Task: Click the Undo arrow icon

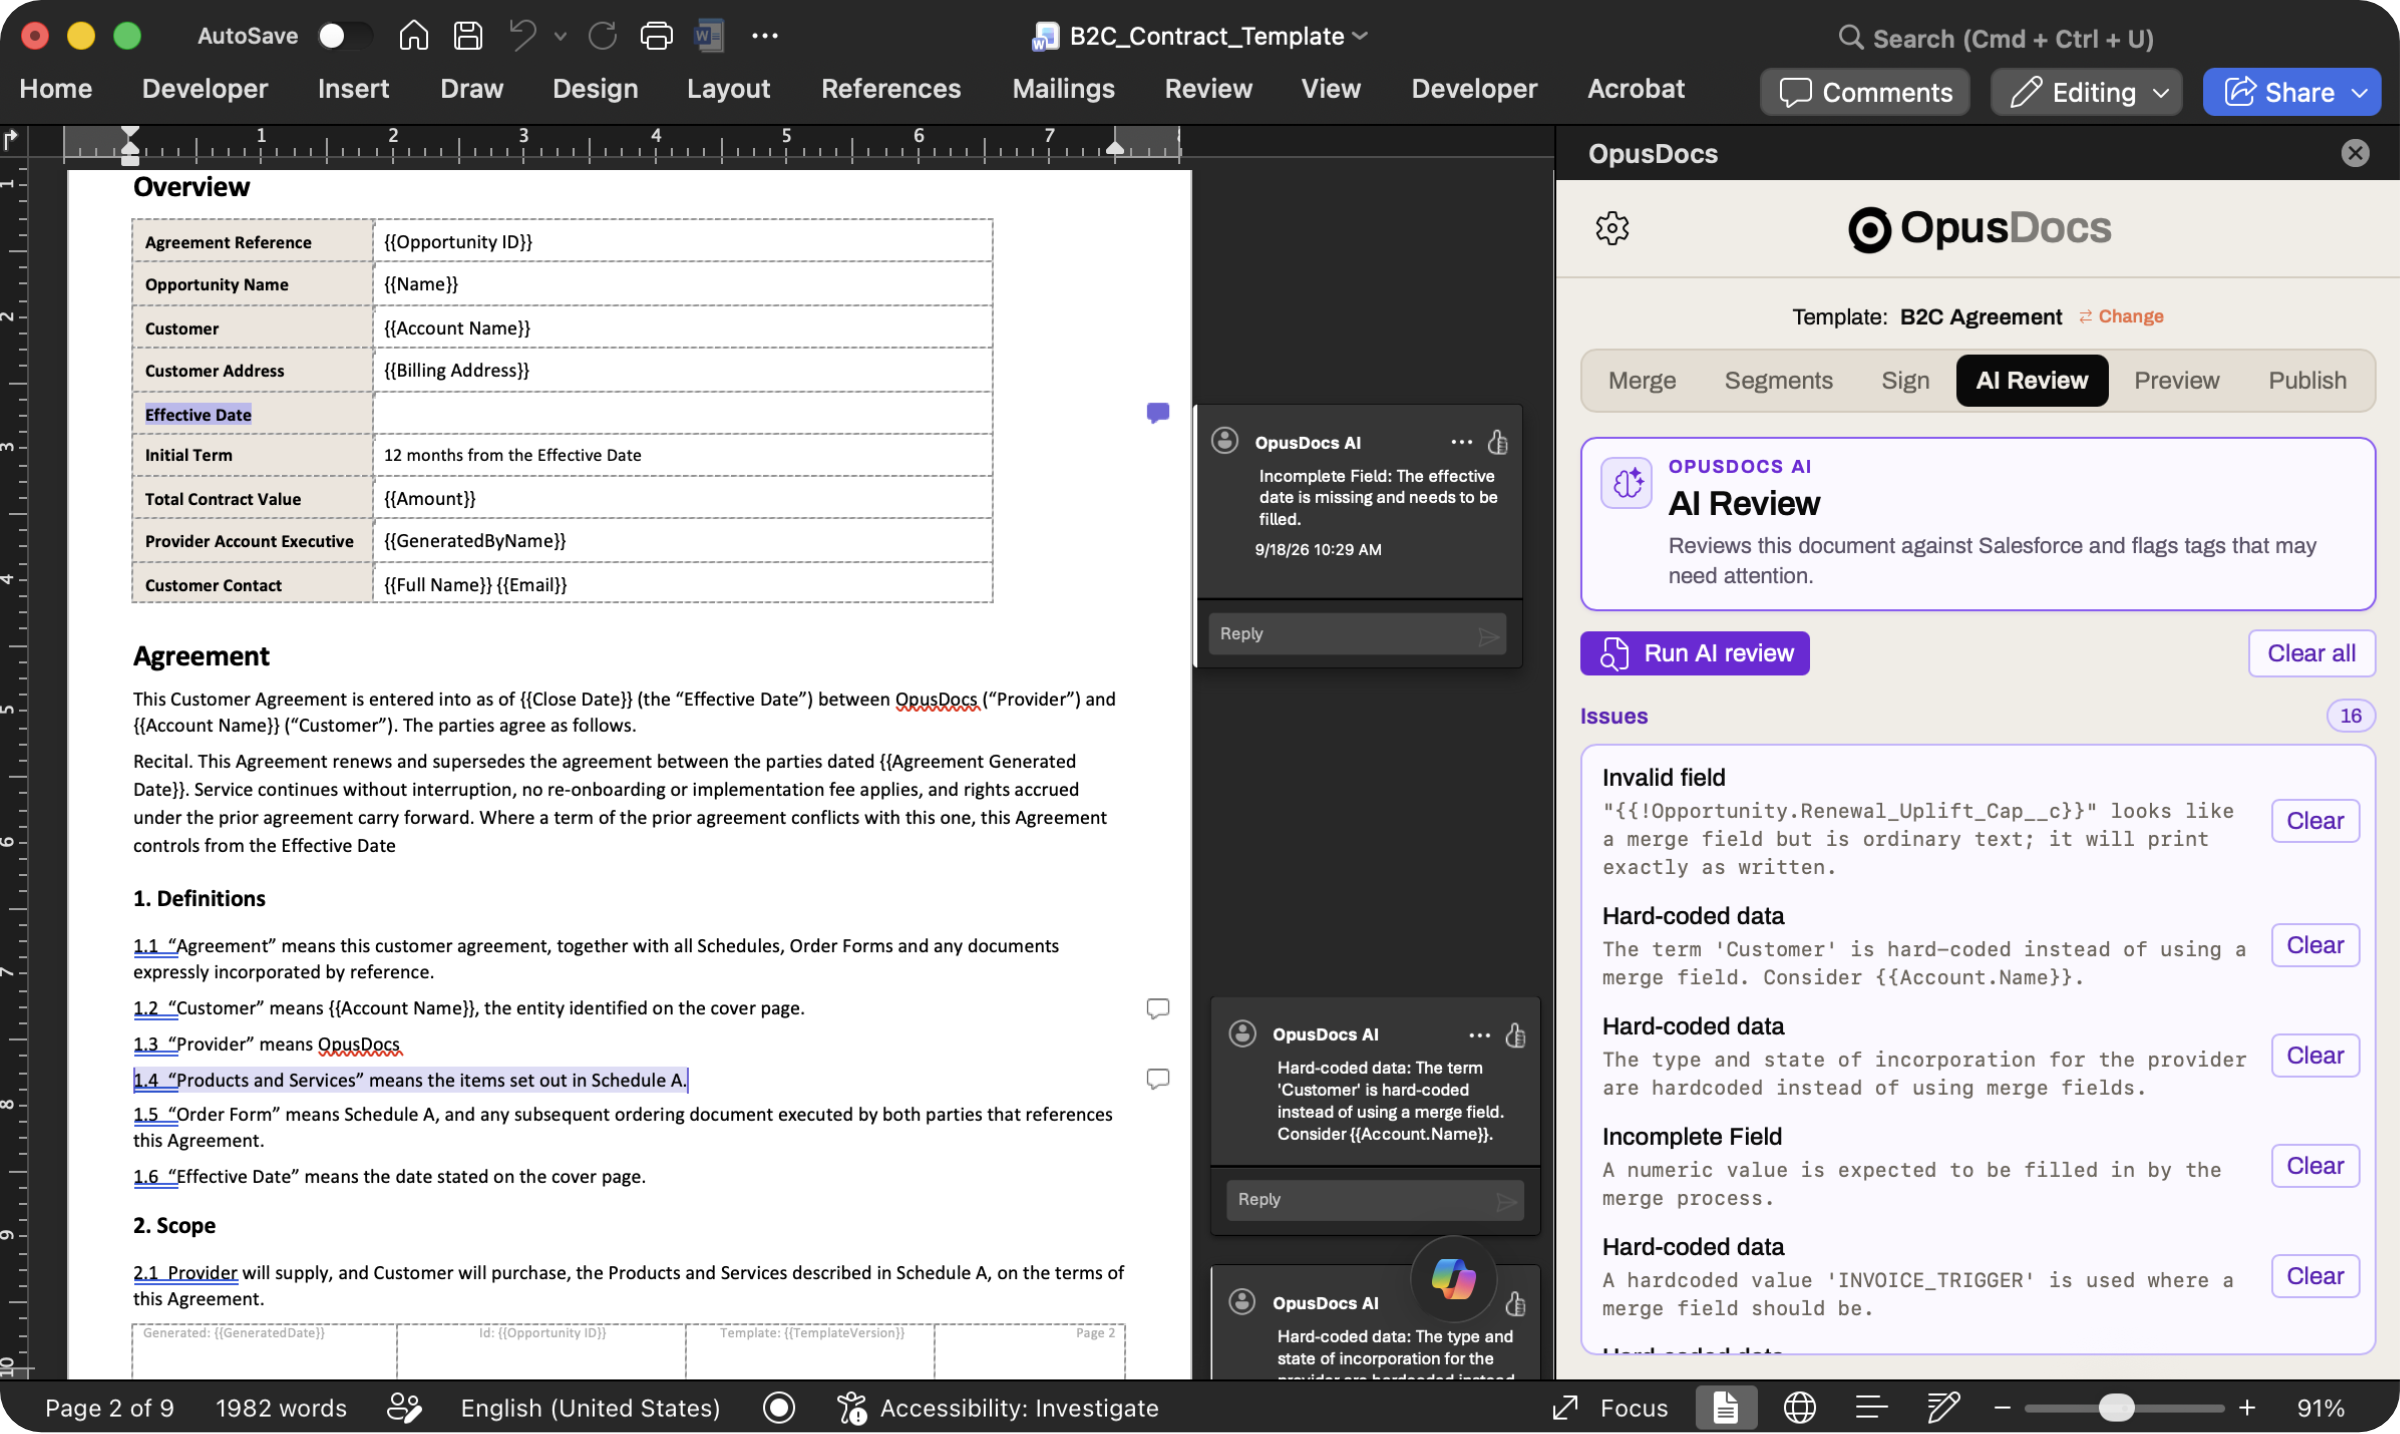Action: click(522, 36)
